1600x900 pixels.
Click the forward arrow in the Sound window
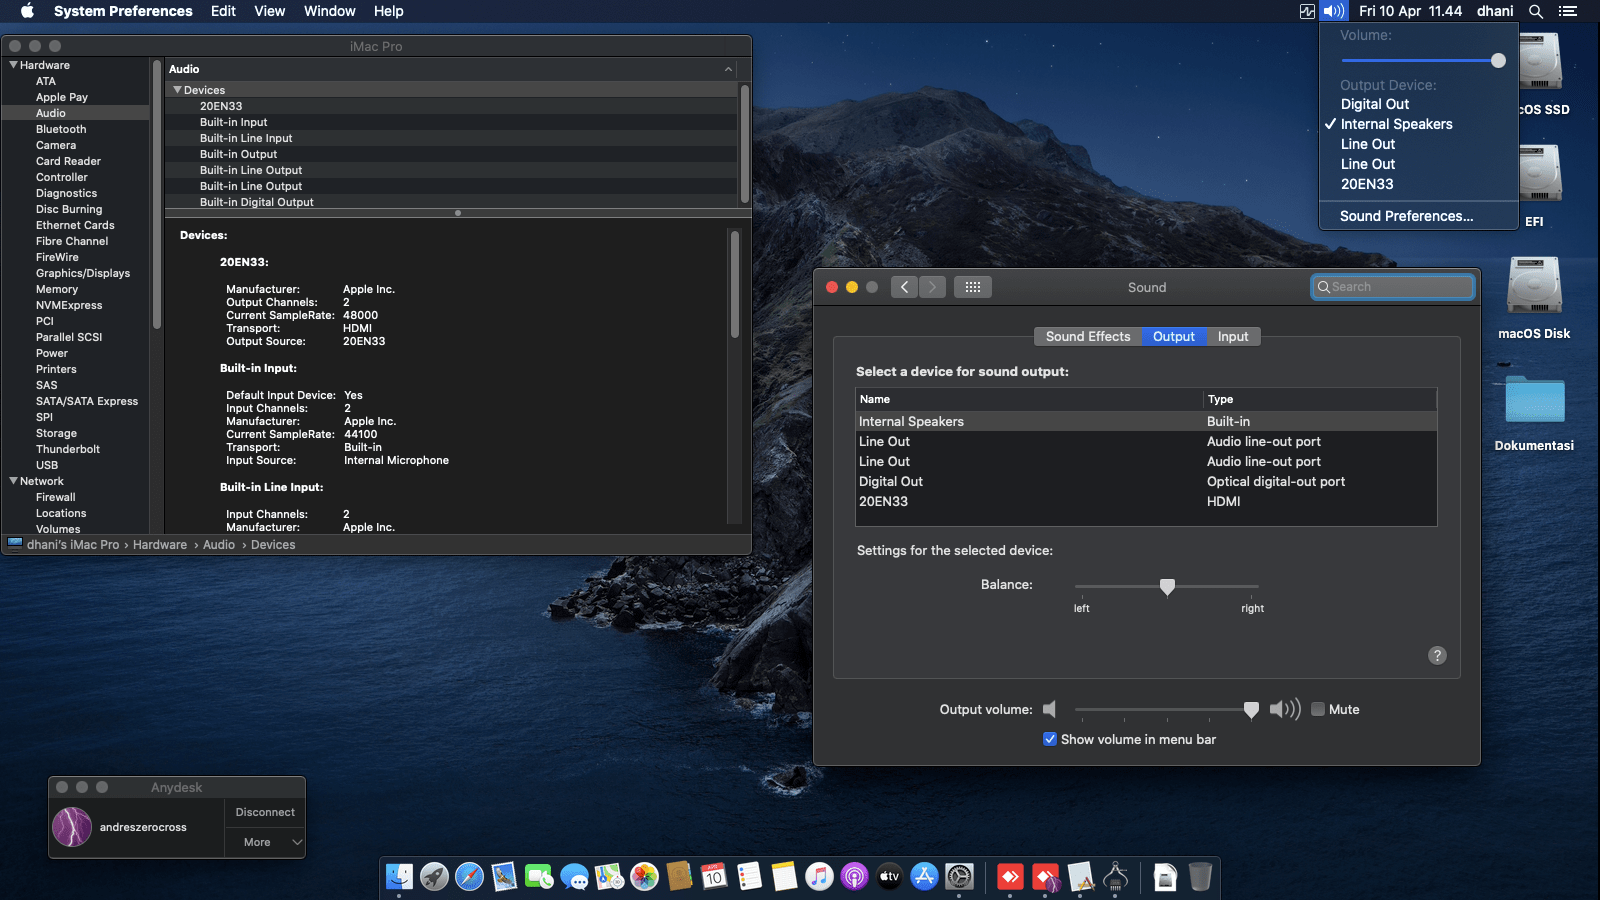tap(932, 287)
